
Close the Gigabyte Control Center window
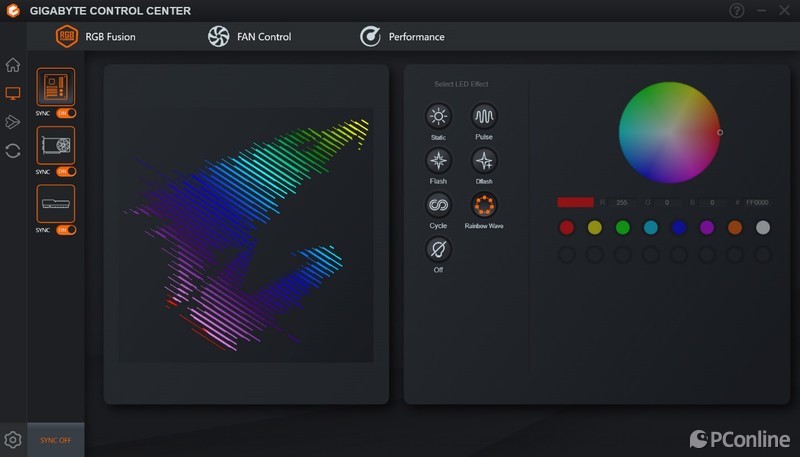click(784, 11)
